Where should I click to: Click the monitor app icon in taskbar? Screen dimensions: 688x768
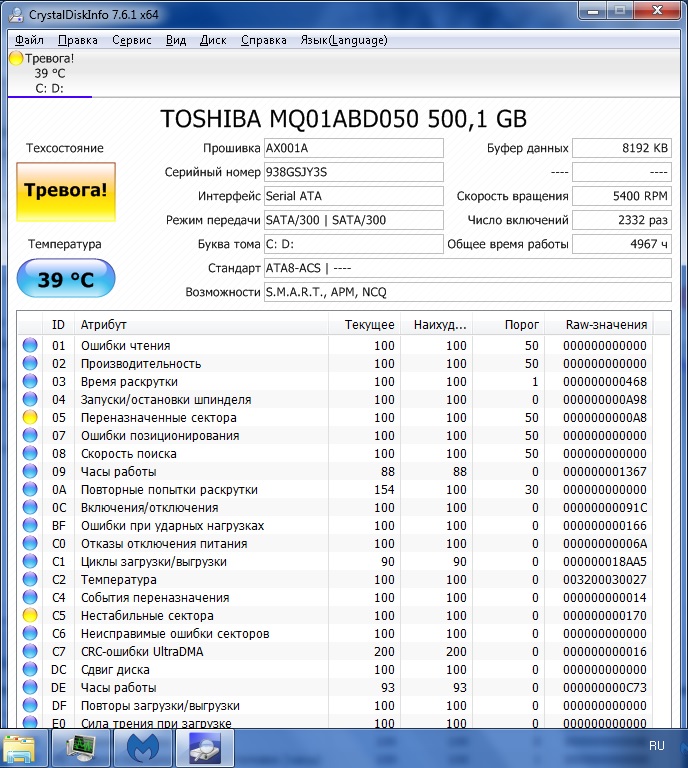(x=81, y=747)
